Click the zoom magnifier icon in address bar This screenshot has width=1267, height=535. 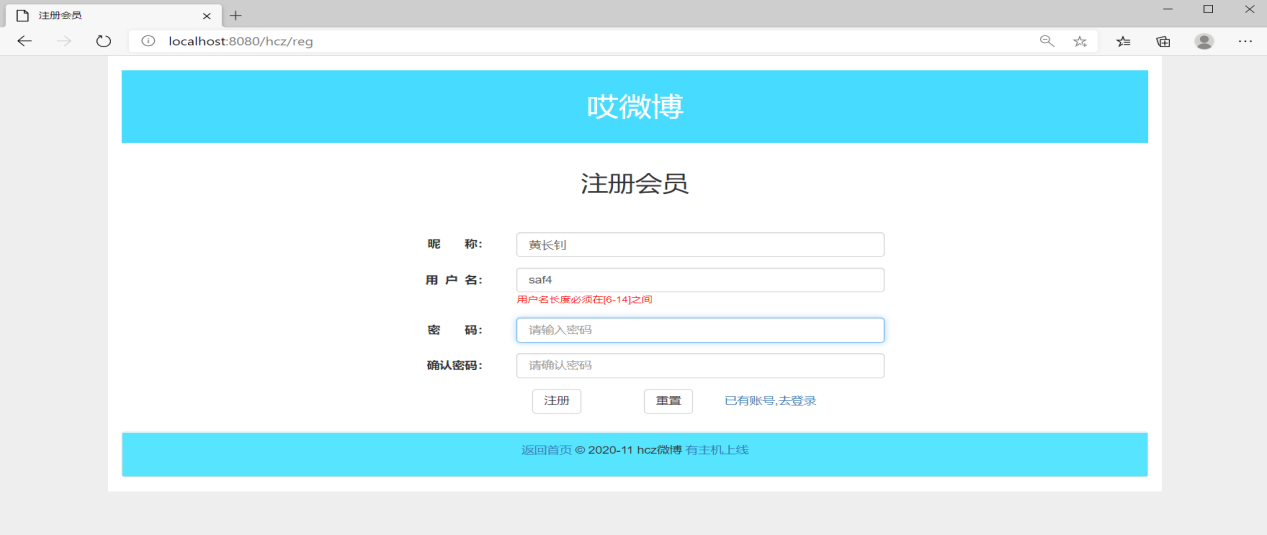(1047, 41)
